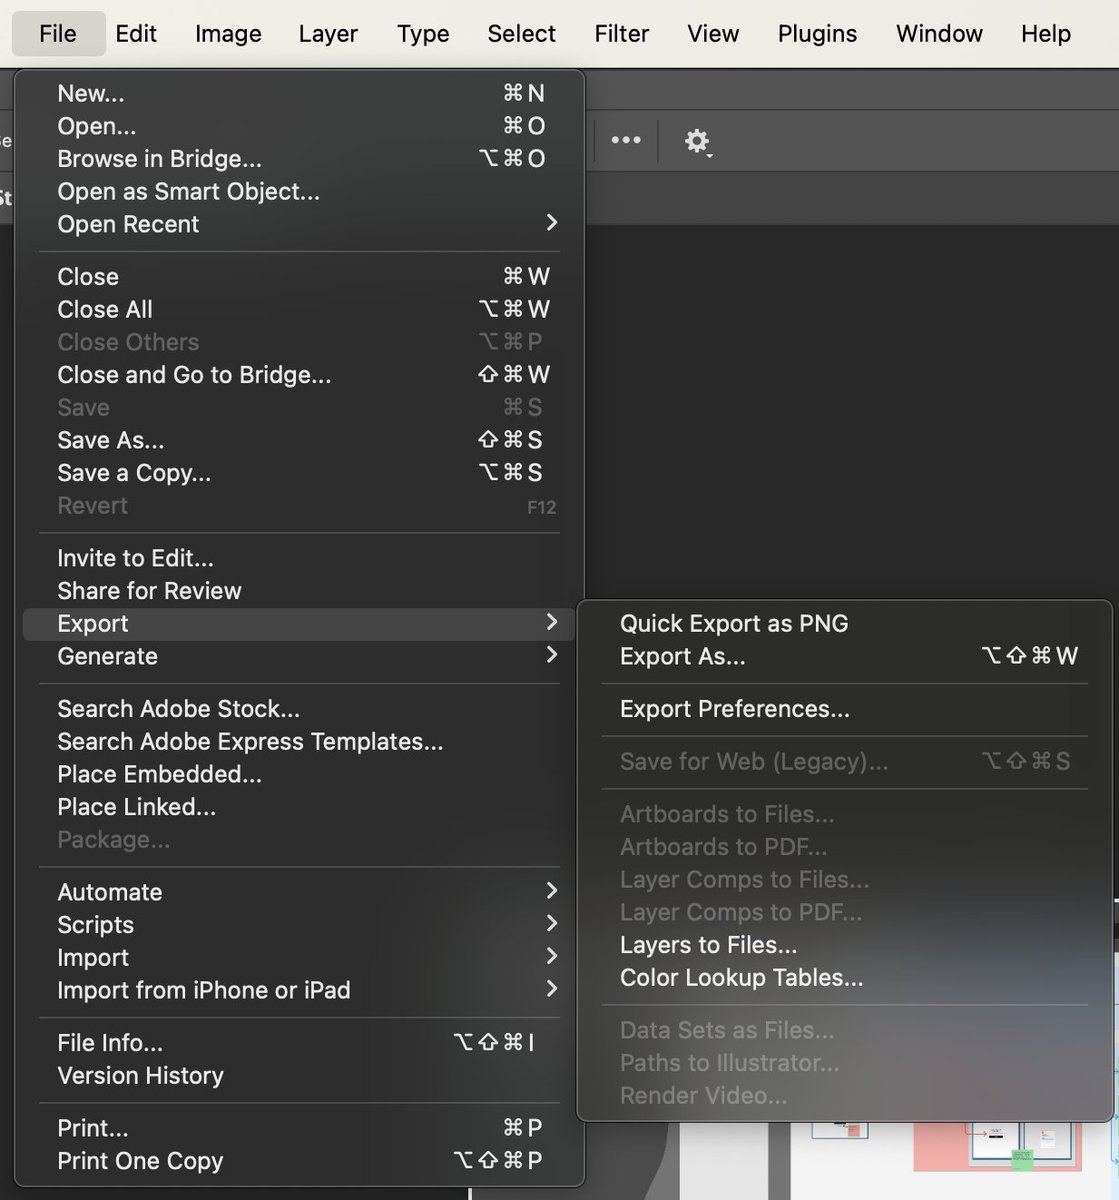Select Version History
1119x1200 pixels.
click(x=299, y=1076)
